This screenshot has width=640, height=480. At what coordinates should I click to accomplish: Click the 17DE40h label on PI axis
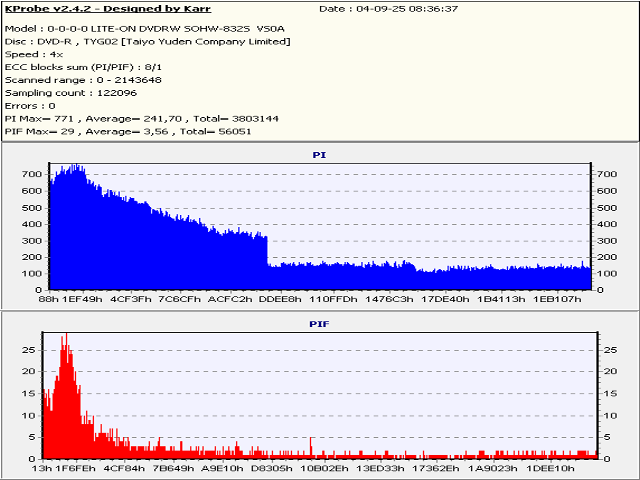[445, 299]
